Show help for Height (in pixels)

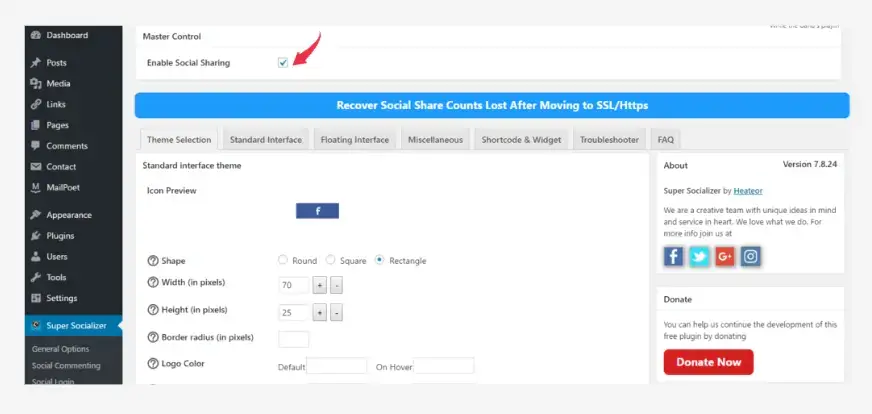[x=153, y=309]
